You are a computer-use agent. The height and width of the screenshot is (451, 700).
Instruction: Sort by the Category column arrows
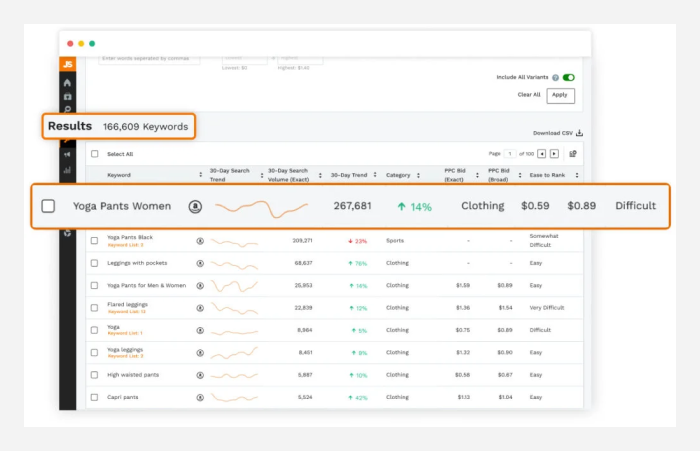tap(418, 175)
